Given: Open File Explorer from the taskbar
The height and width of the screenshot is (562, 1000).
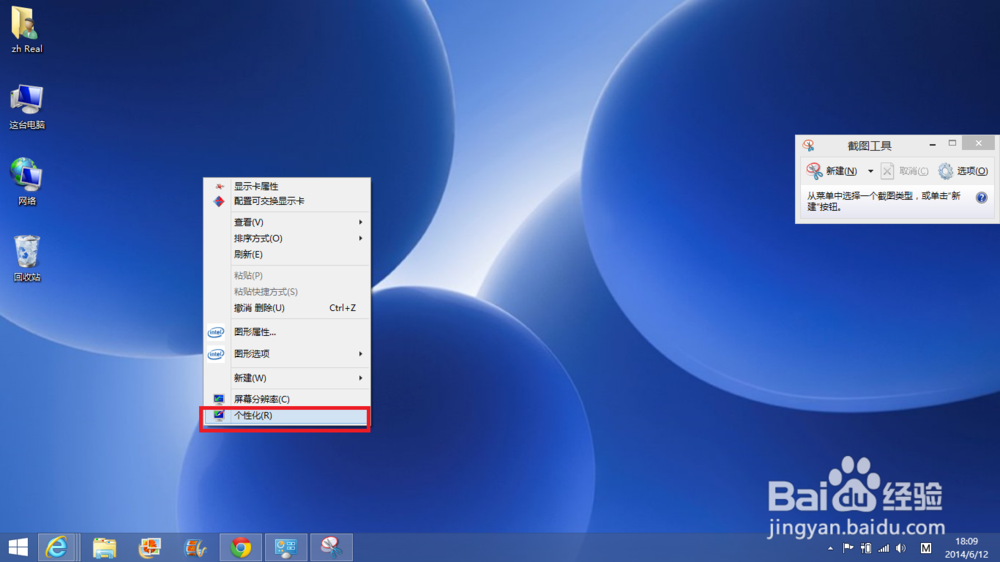Looking at the screenshot, I should pos(104,547).
